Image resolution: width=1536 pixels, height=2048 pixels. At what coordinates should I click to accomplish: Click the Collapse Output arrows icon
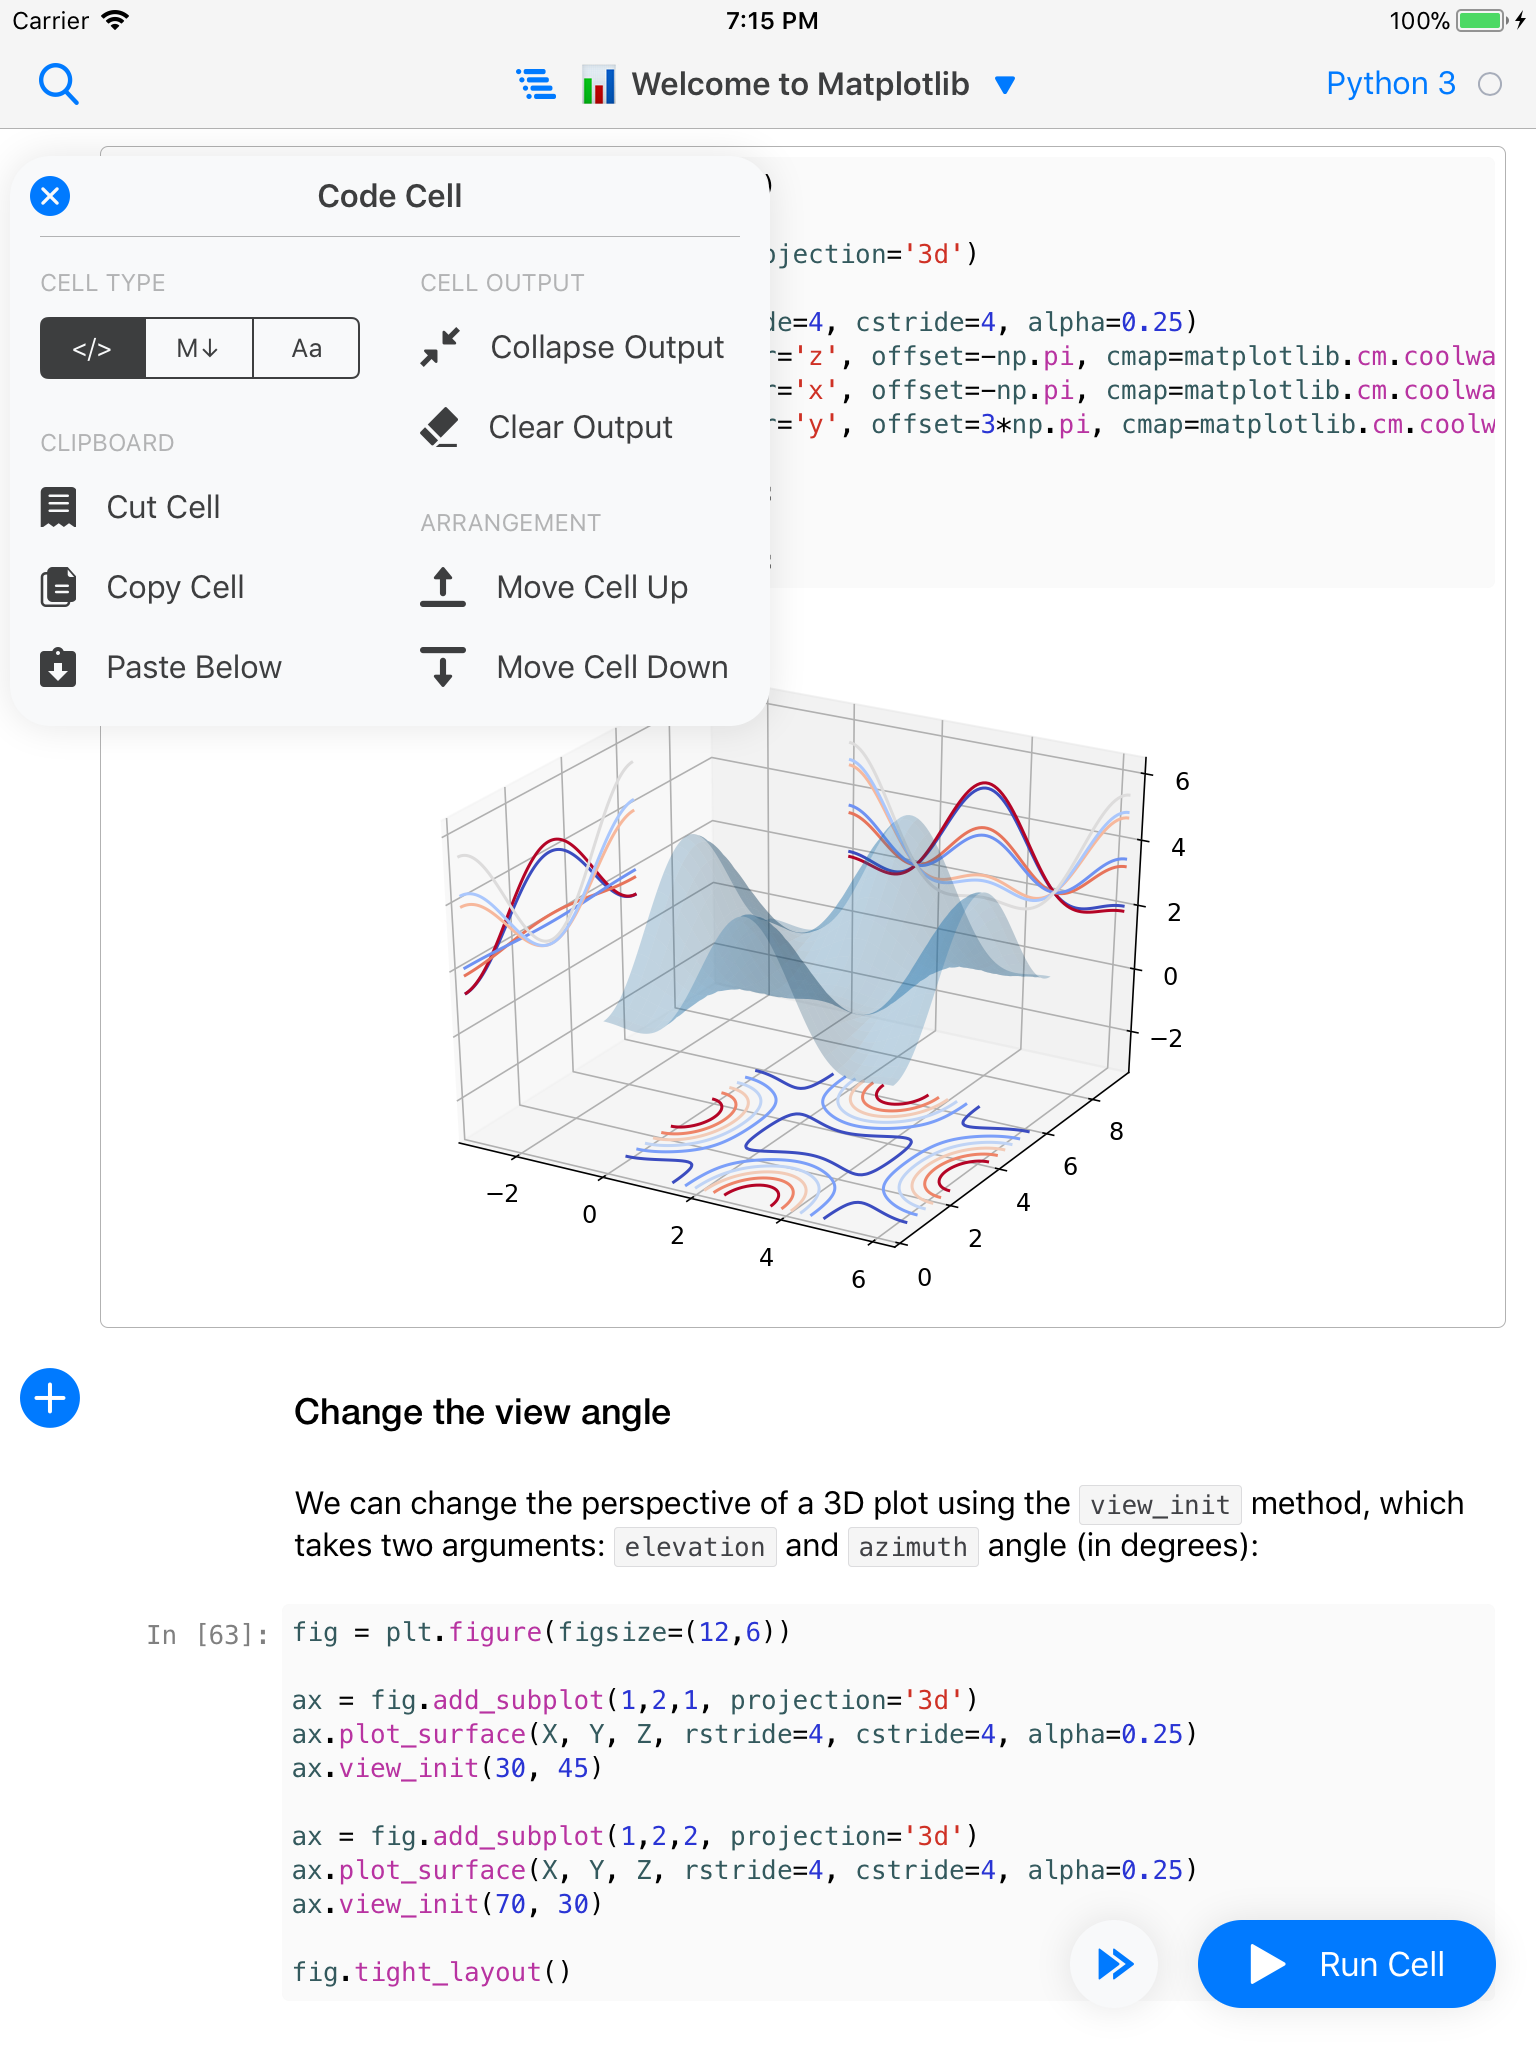pos(440,347)
